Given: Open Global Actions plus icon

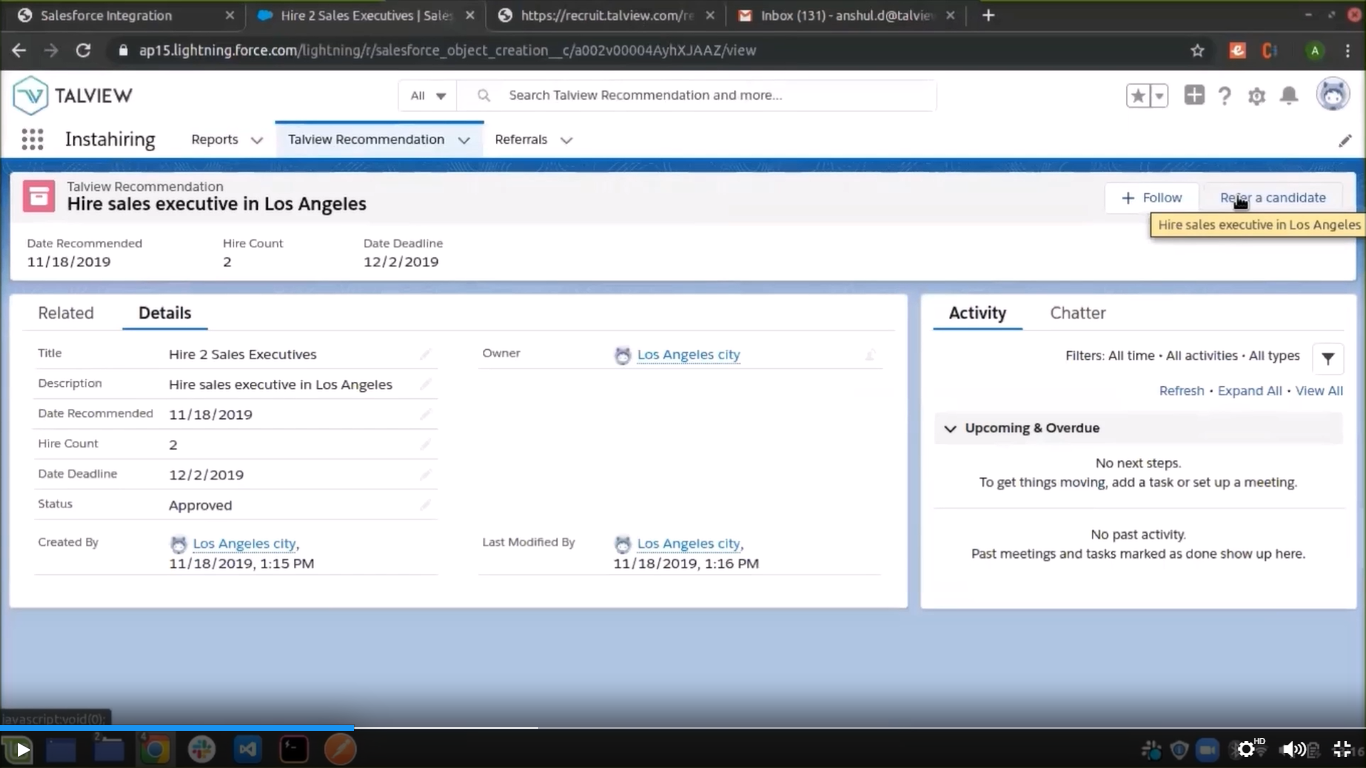Looking at the screenshot, I should (1194, 95).
